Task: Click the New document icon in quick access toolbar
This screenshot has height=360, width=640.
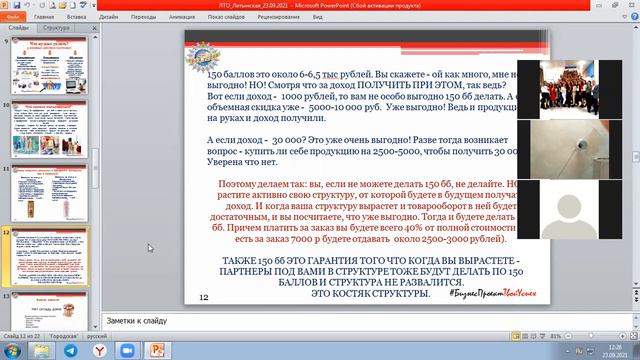Action: [x=73, y=5]
